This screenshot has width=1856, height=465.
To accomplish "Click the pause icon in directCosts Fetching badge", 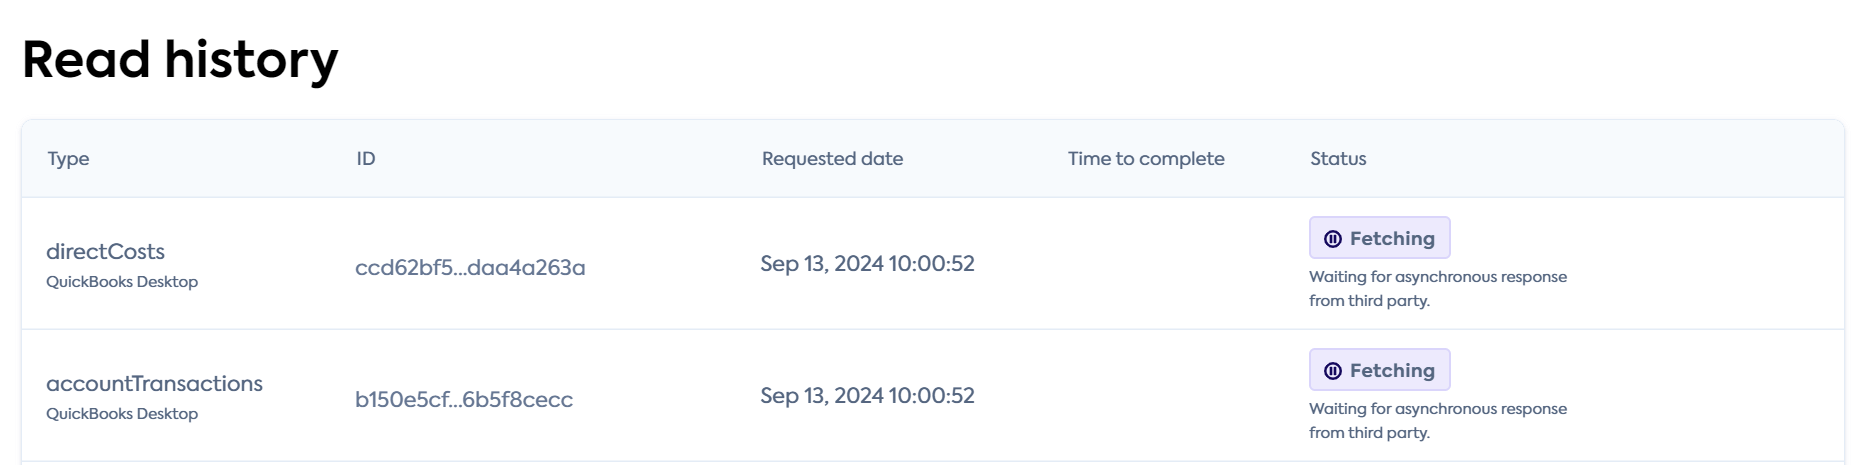I will click(1333, 239).
